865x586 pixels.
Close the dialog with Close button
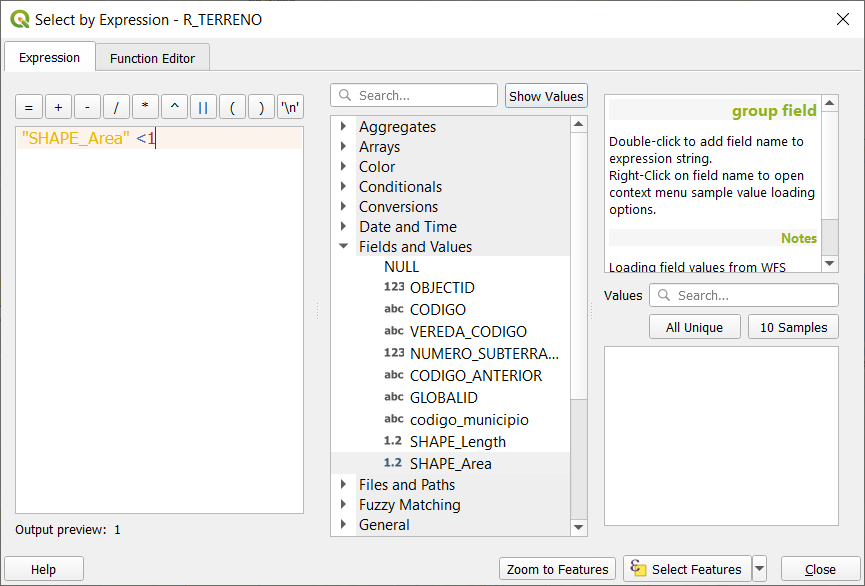[820, 569]
